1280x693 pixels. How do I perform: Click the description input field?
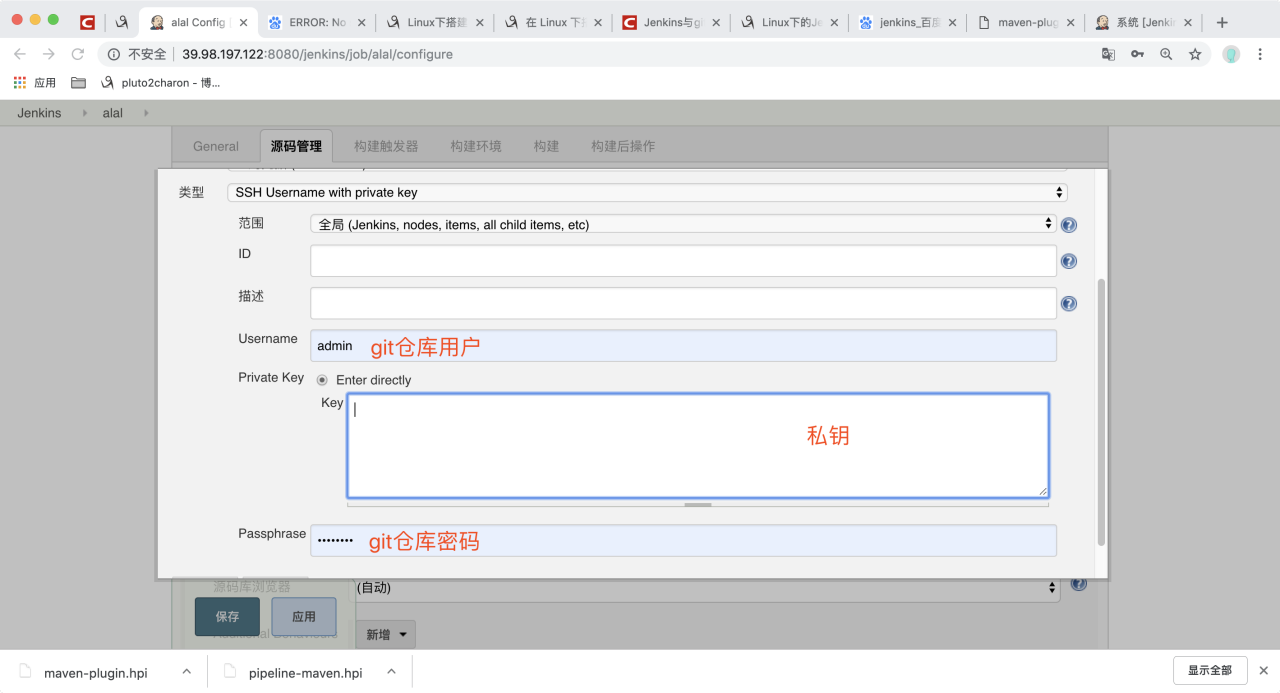pyautogui.click(x=683, y=303)
